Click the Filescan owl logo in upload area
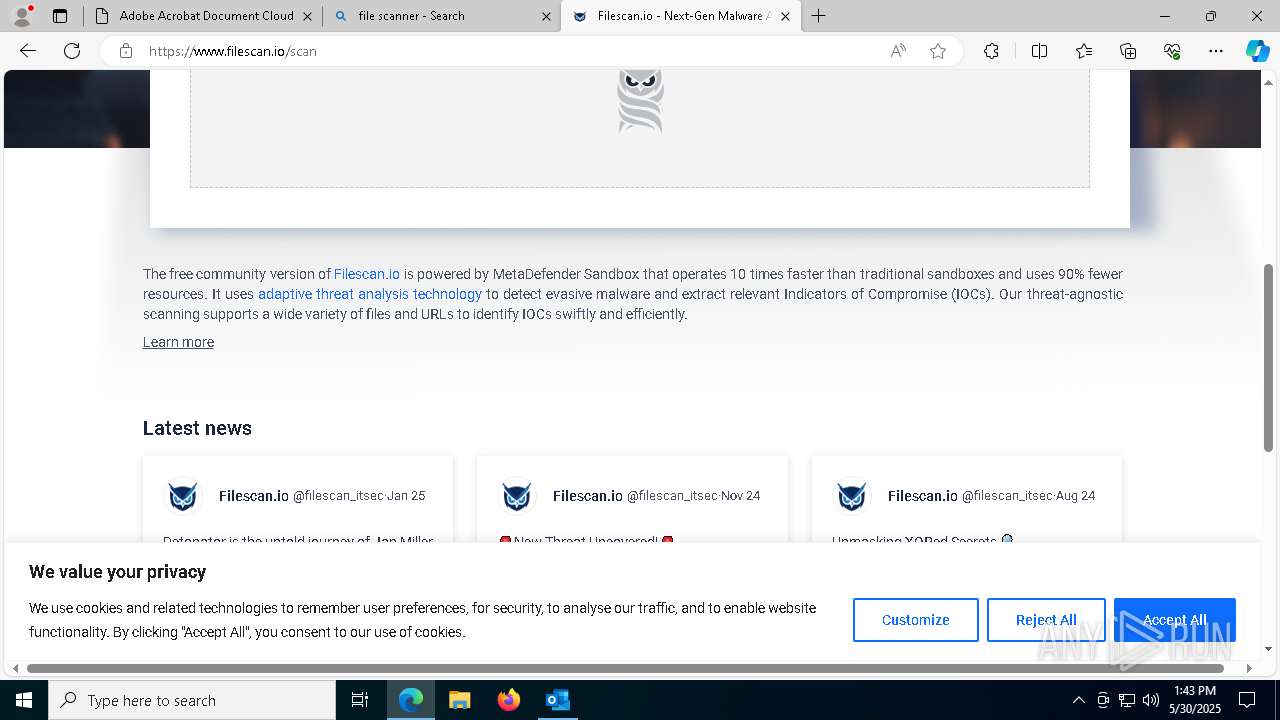Image resolution: width=1280 pixels, height=720 pixels. (x=640, y=100)
